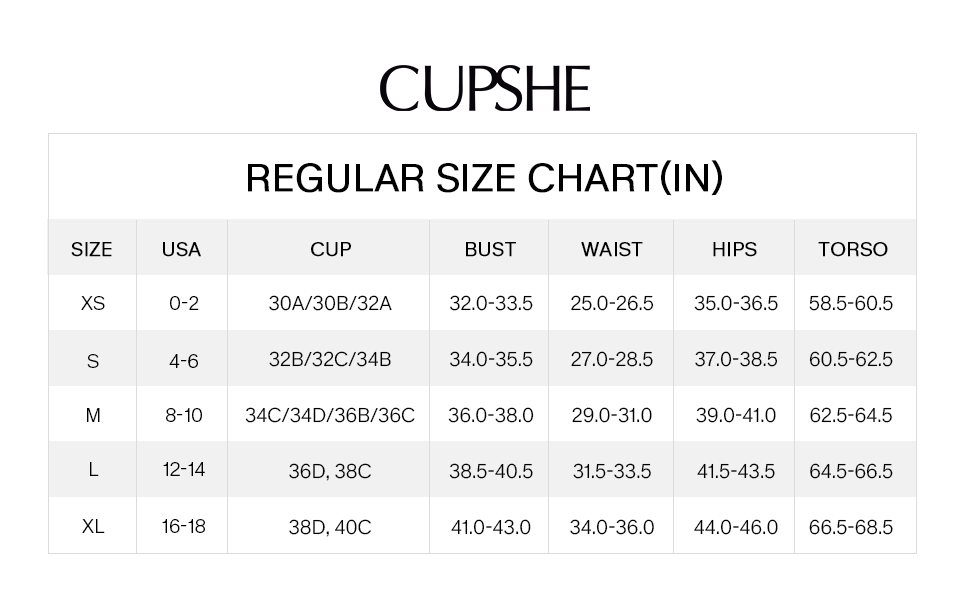Image resolution: width=970 pixels, height=600 pixels.
Task: Click the REGULAR SIZE CHART(IN) title
Action: coord(484,178)
